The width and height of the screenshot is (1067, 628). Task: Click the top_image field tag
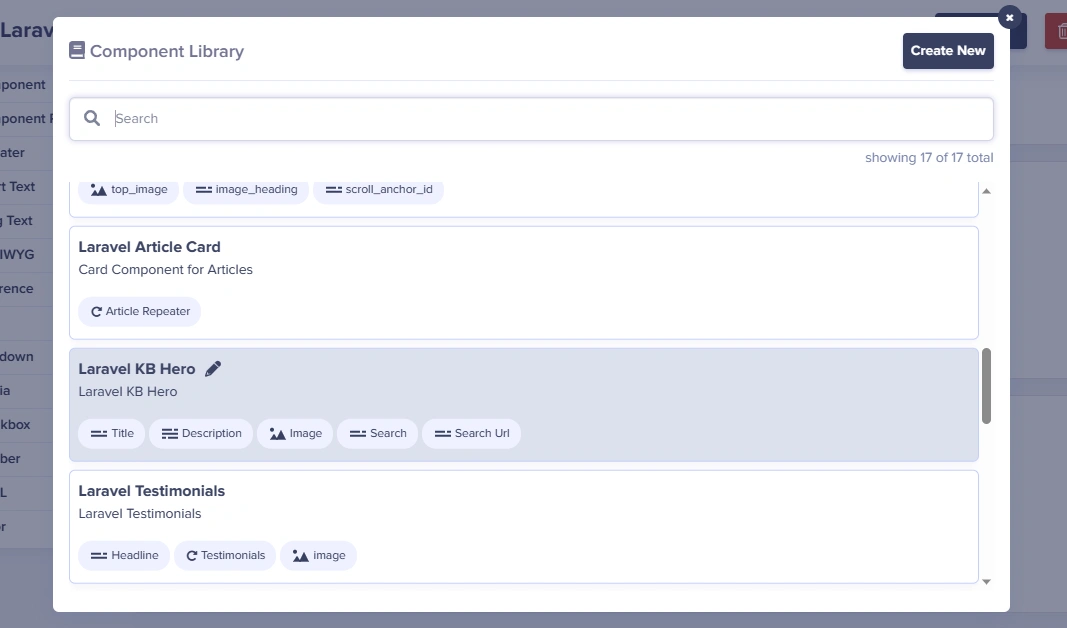pyautogui.click(x=129, y=189)
